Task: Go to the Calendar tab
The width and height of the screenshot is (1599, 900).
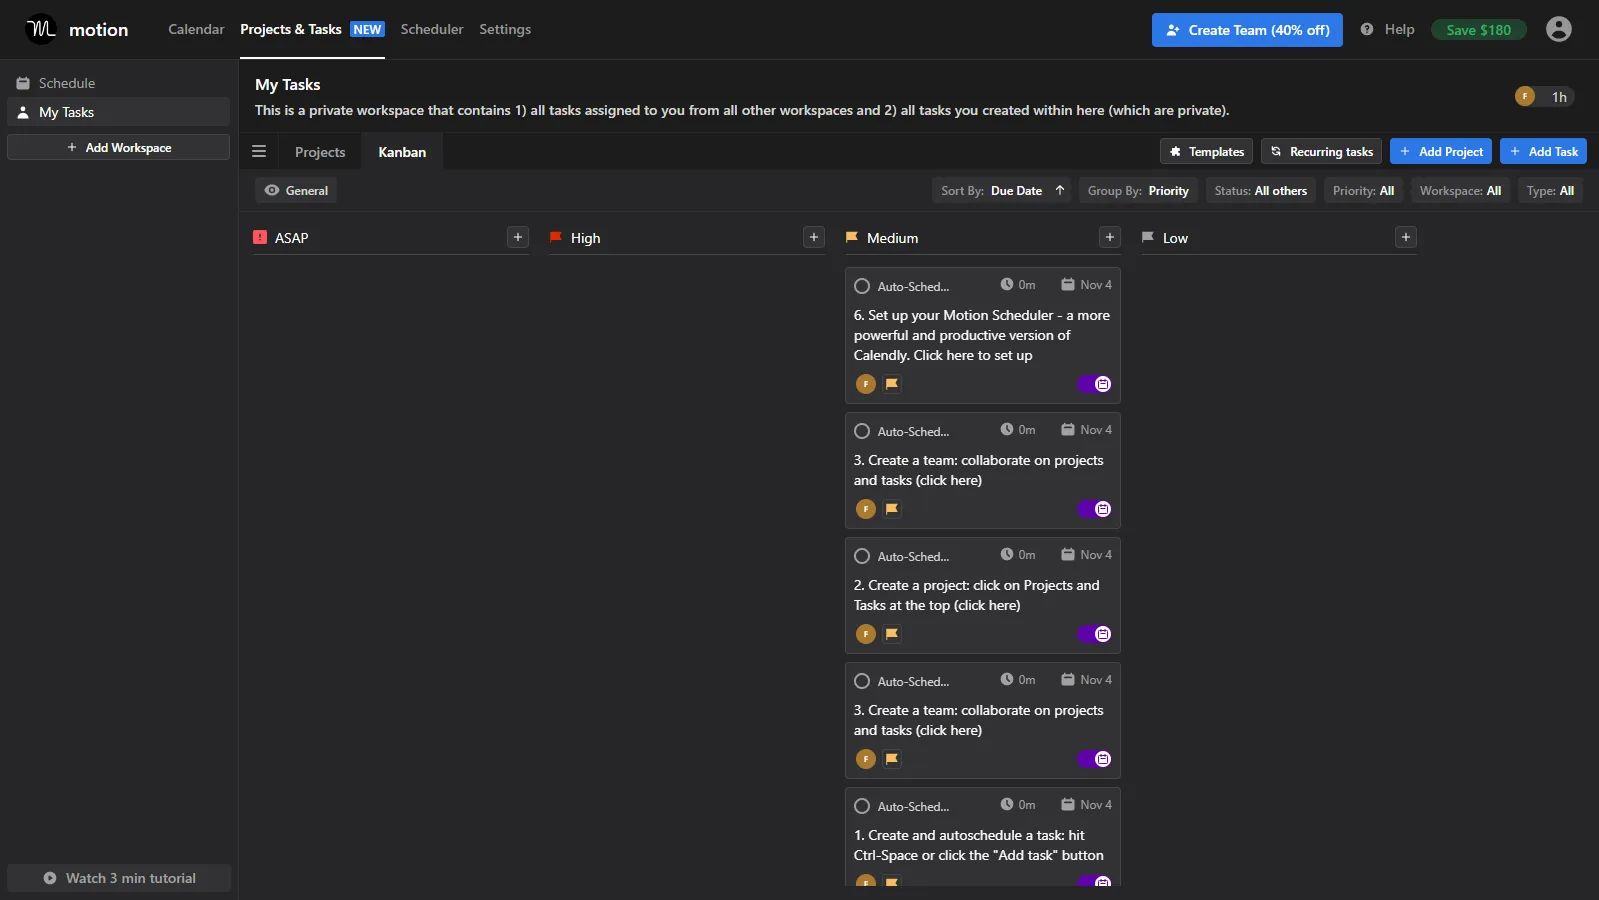Action: coord(196,29)
